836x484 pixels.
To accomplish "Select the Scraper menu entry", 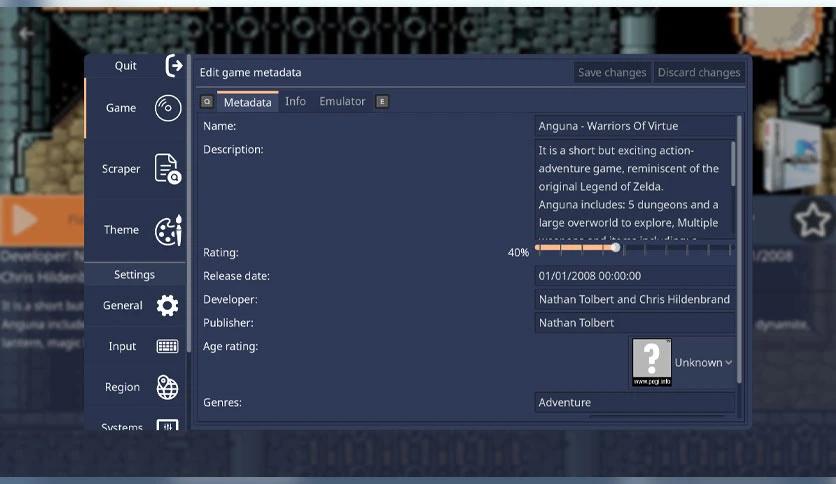I will (x=135, y=169).
